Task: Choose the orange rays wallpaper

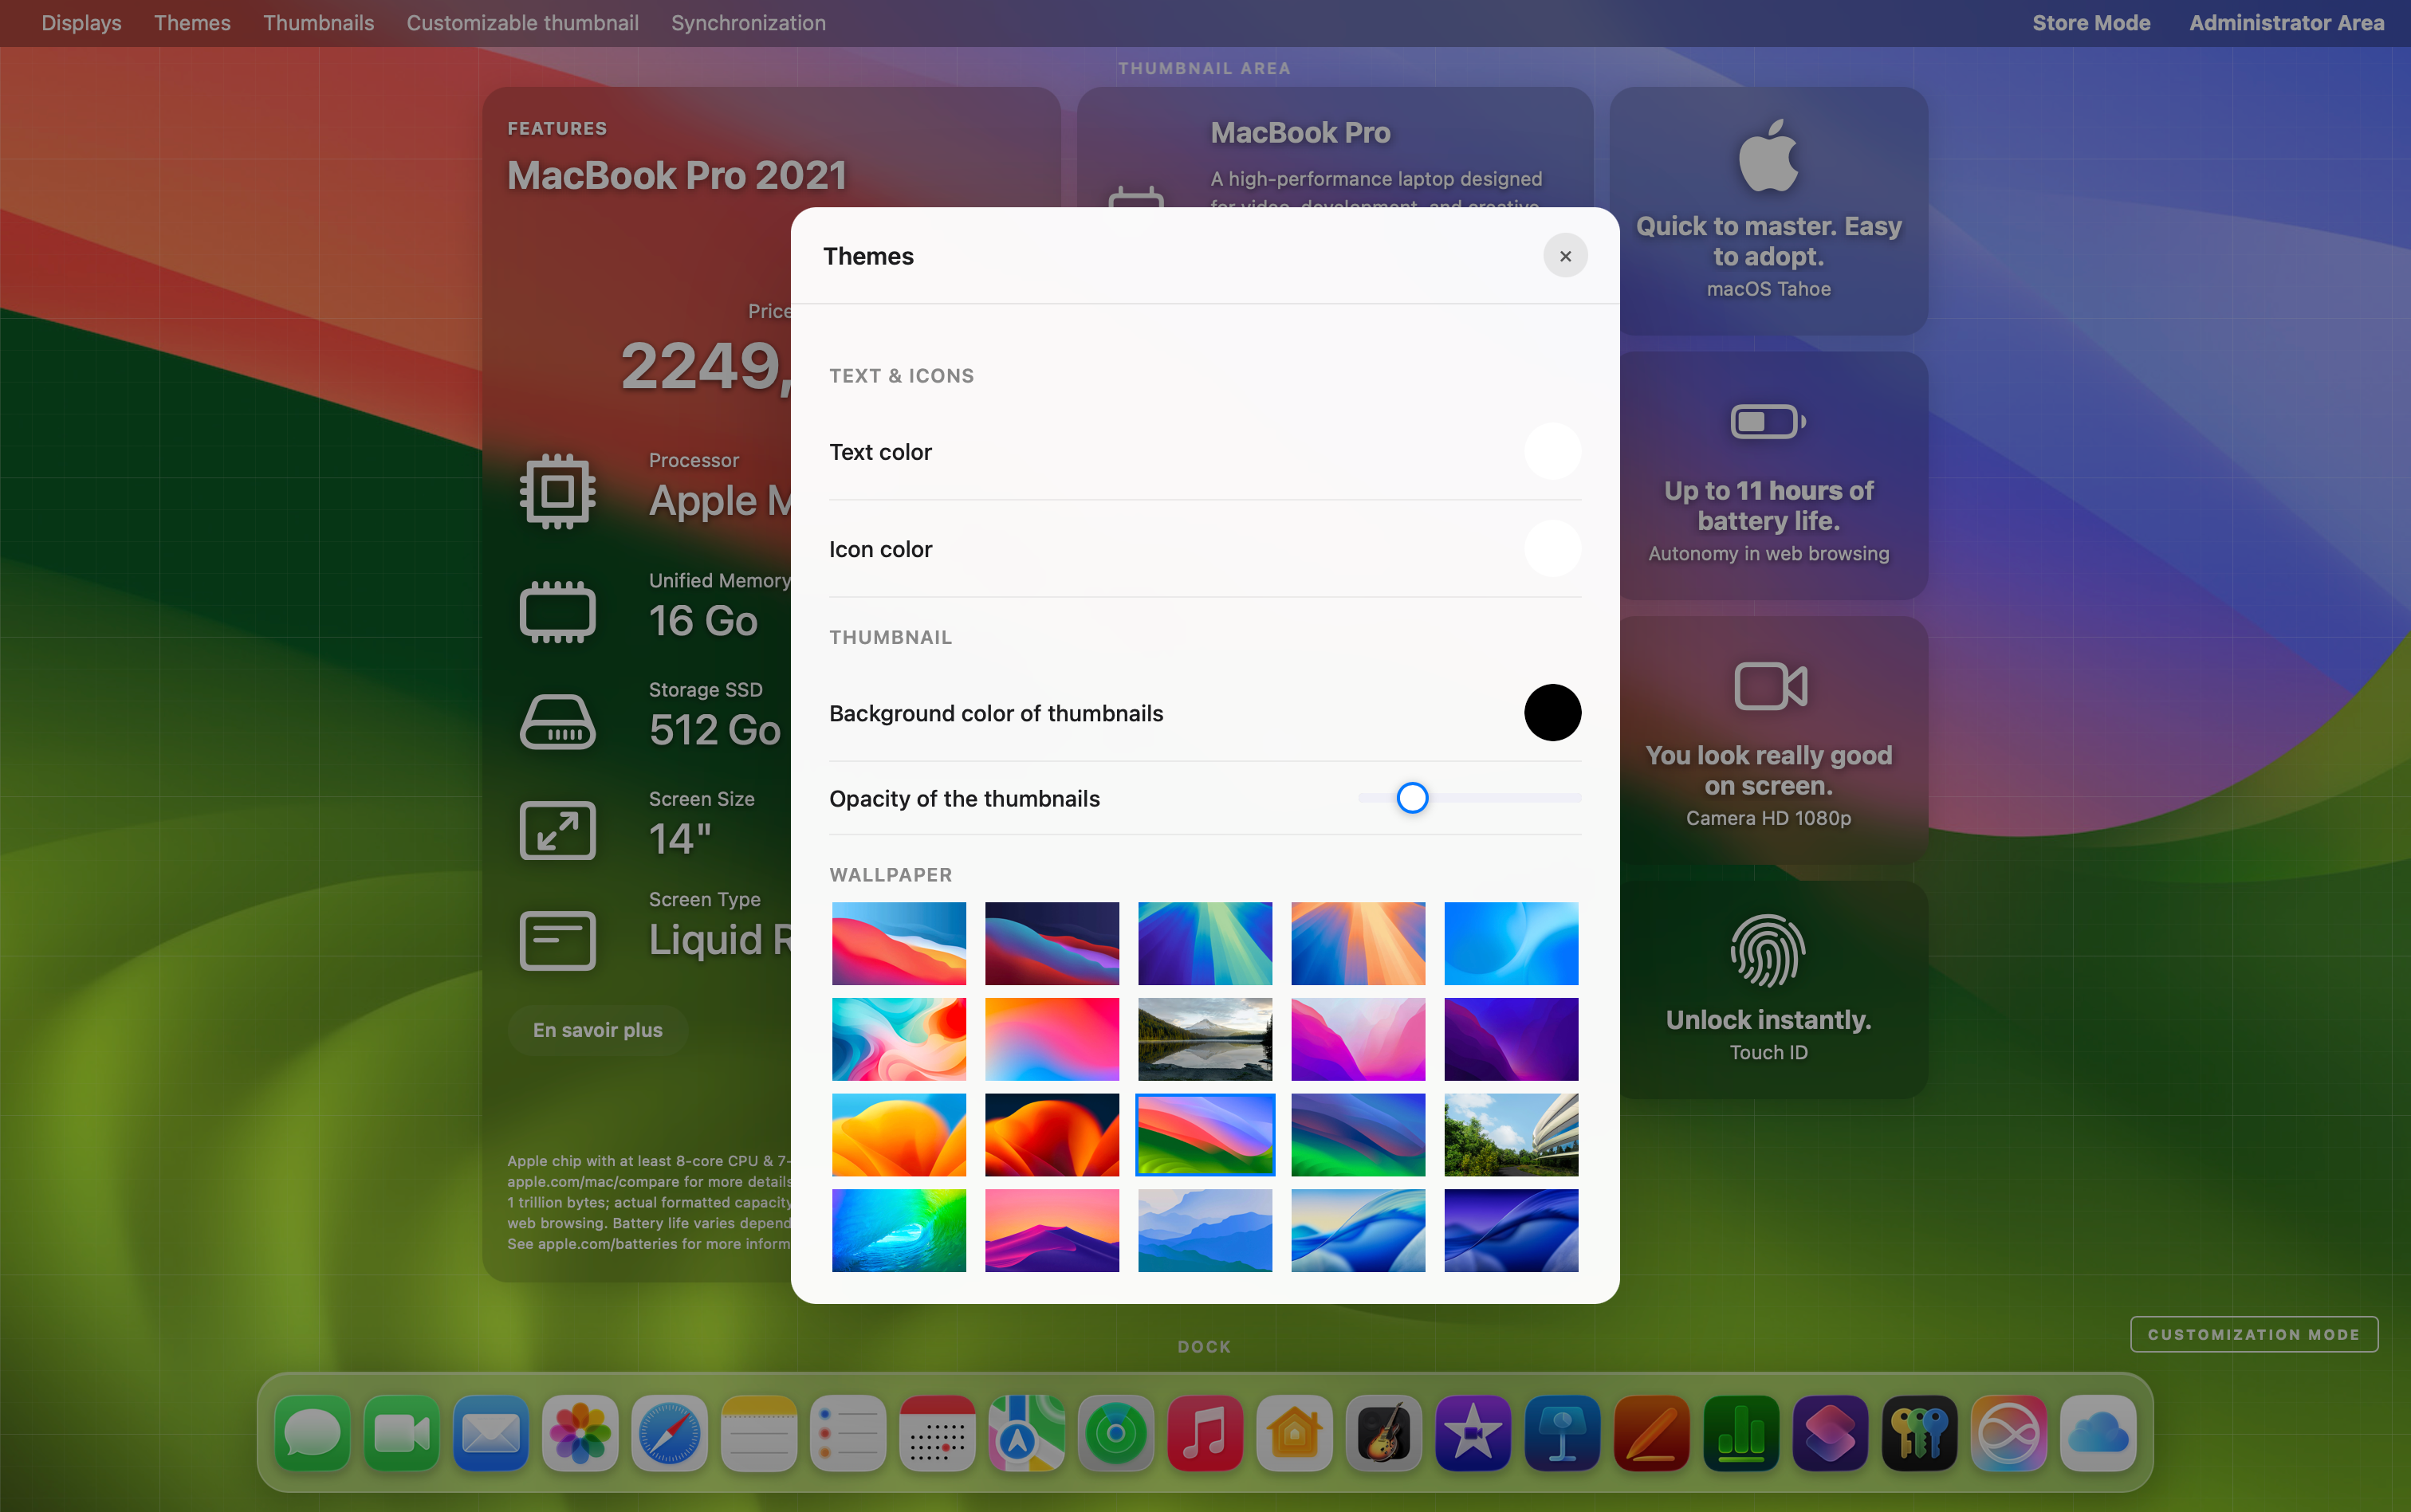Action: coord(1358,943)
